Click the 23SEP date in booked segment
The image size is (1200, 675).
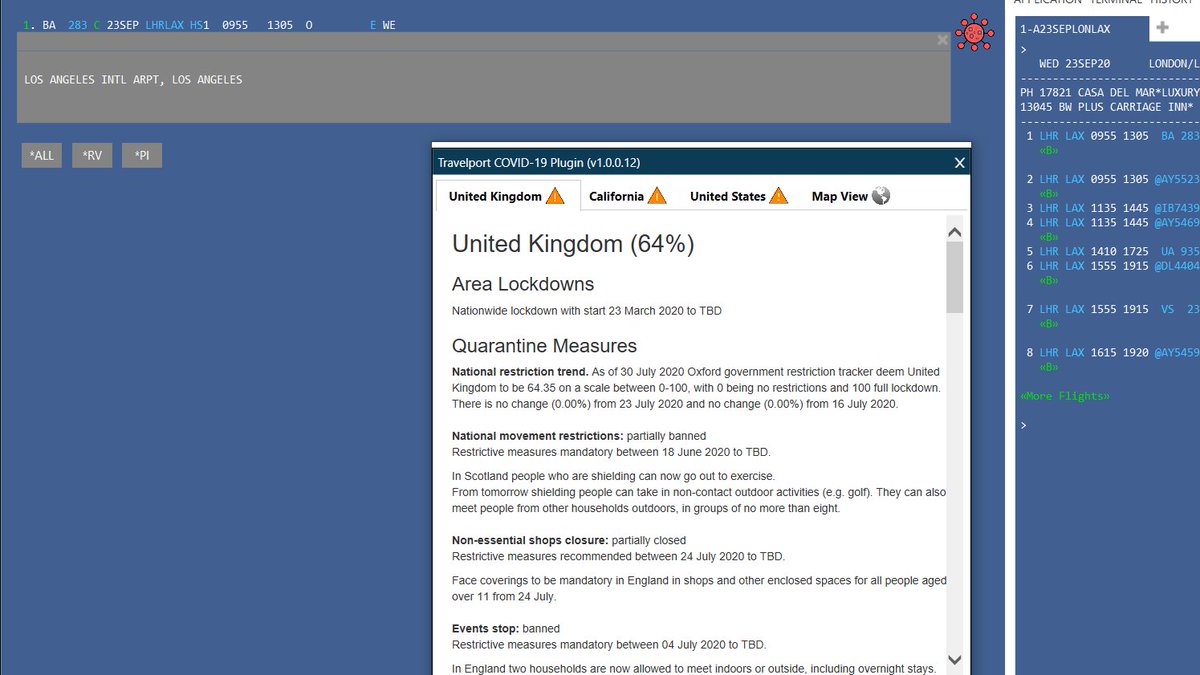(123, 25)
